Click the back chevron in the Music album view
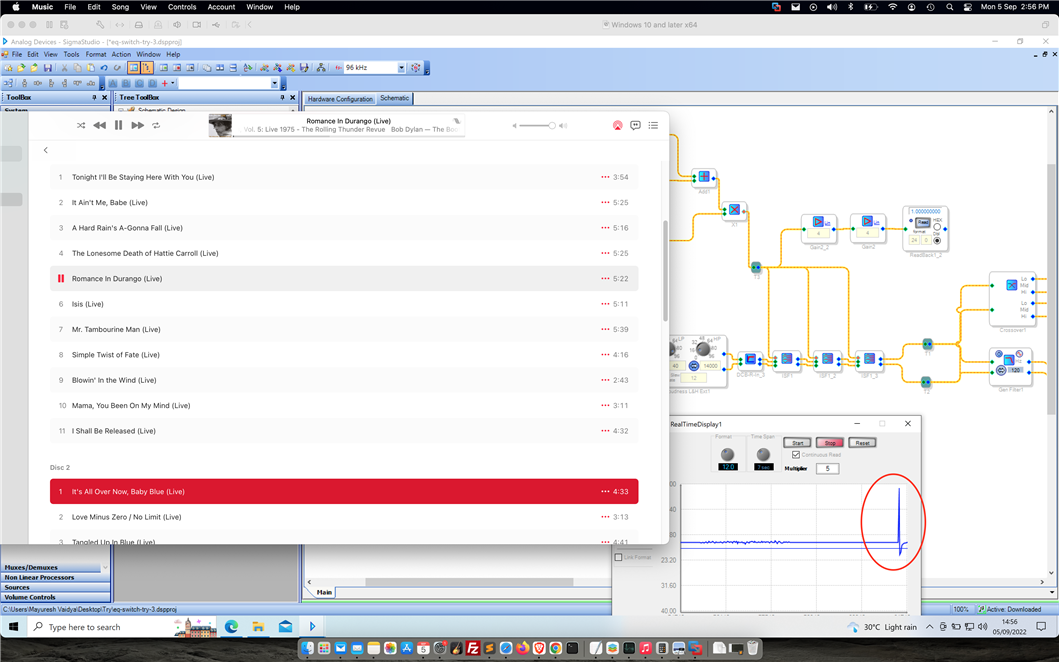Image resolution: width=1059 pixels, height=662 pixels. 46,150
